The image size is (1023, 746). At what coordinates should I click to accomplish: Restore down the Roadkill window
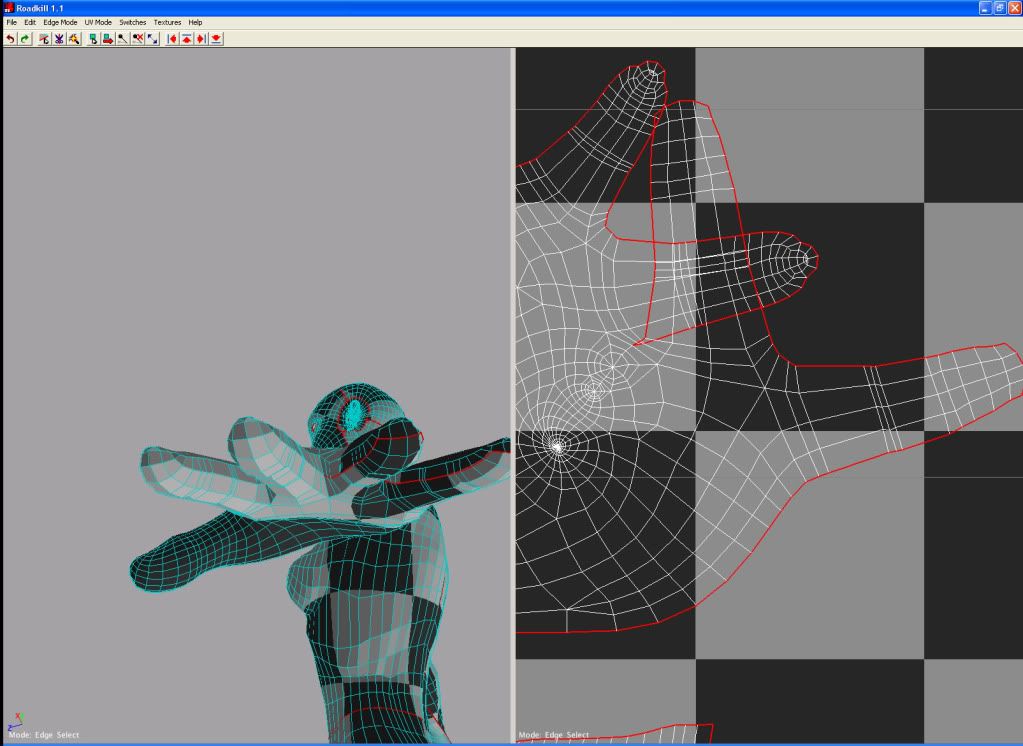pyautogui.click(x=1000, y=8)
